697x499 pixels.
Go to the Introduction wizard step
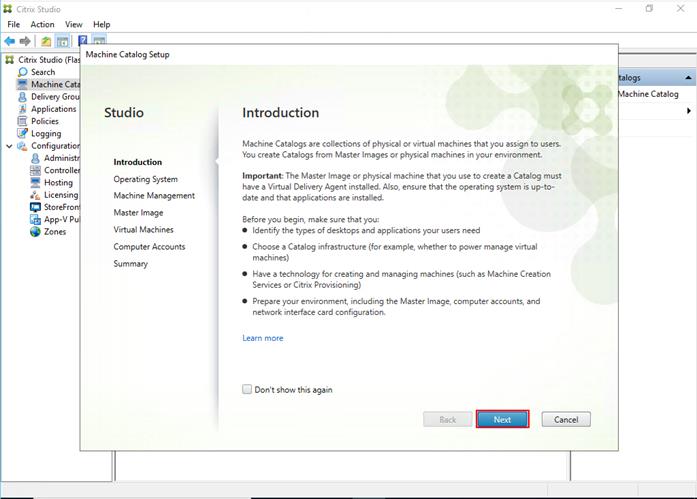(x=137, y=162)
